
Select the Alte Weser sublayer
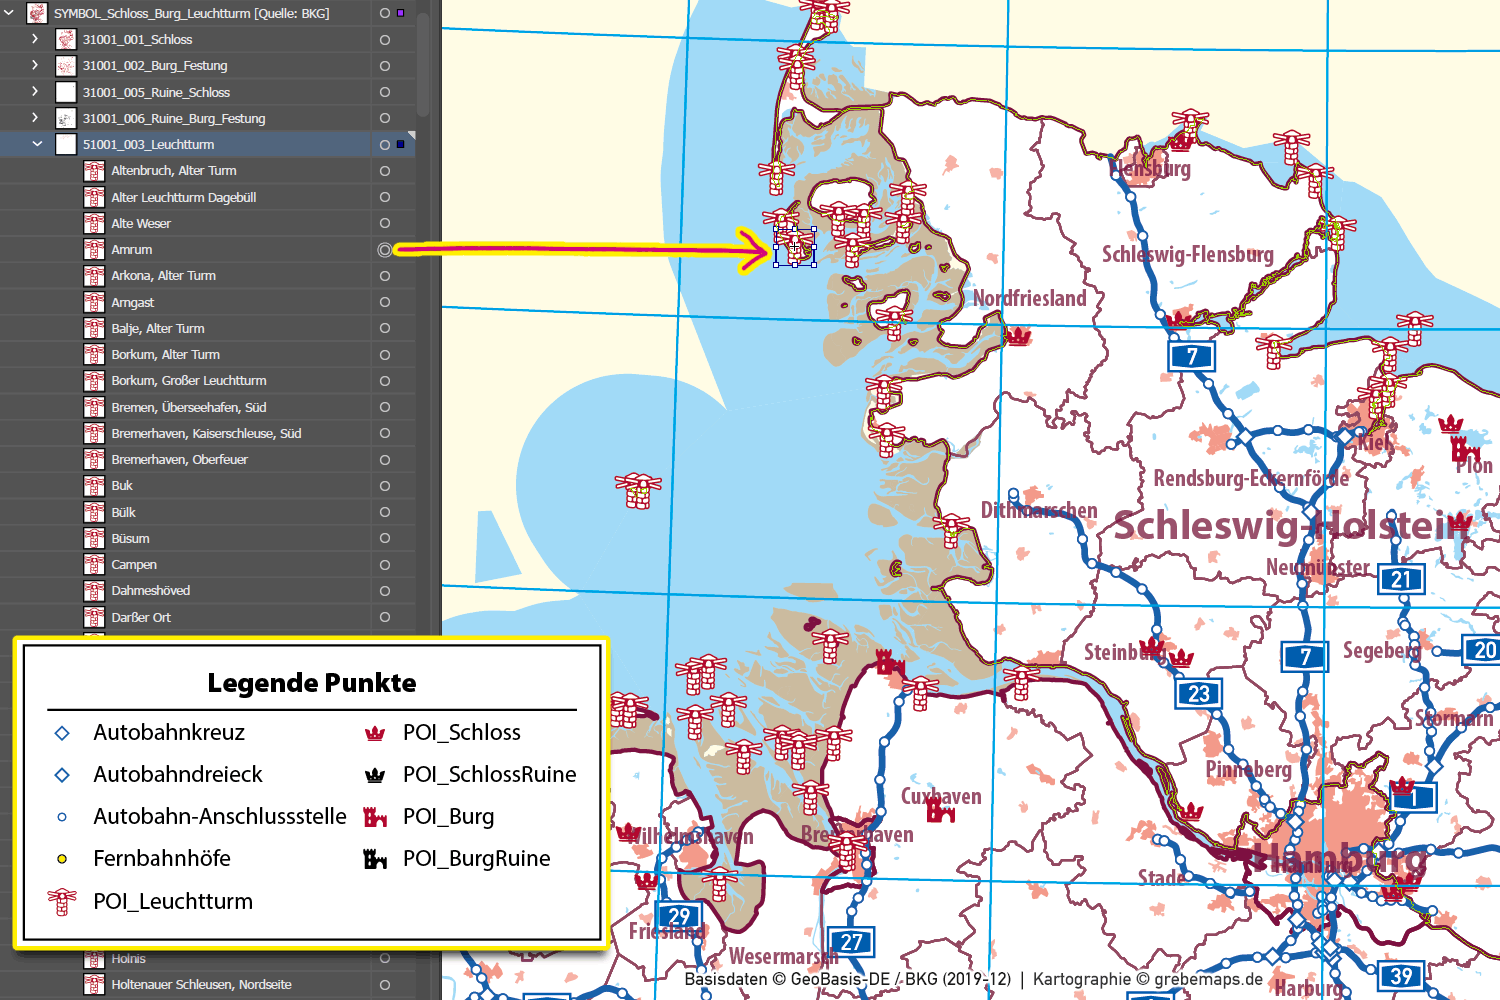[x=141, y=224]
